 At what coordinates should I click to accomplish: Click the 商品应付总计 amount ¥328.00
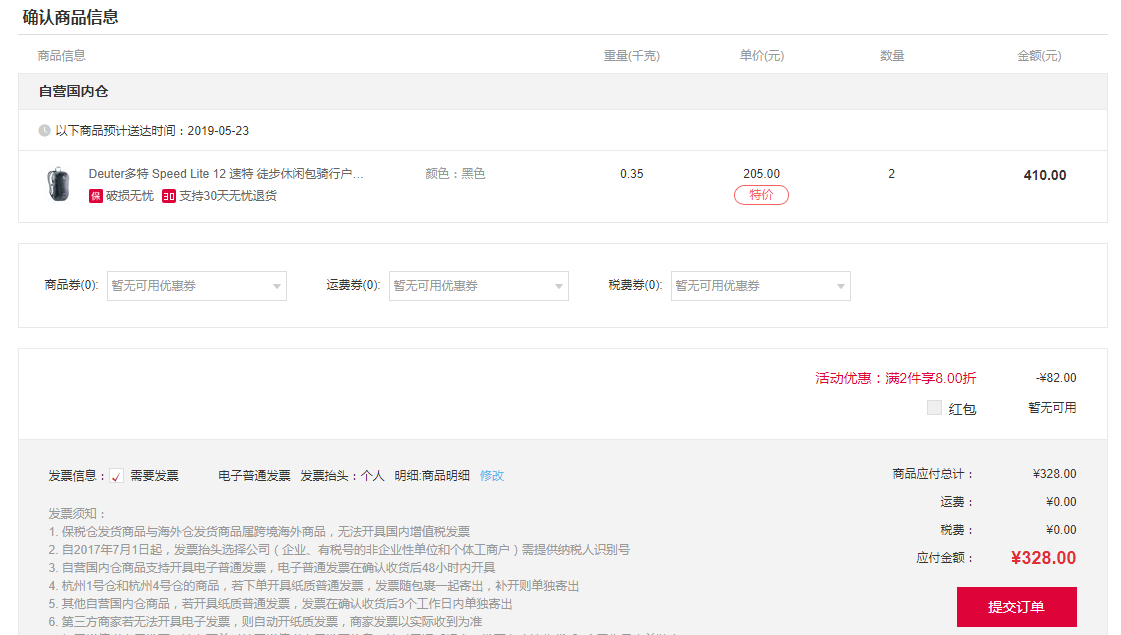[1055, 474]
